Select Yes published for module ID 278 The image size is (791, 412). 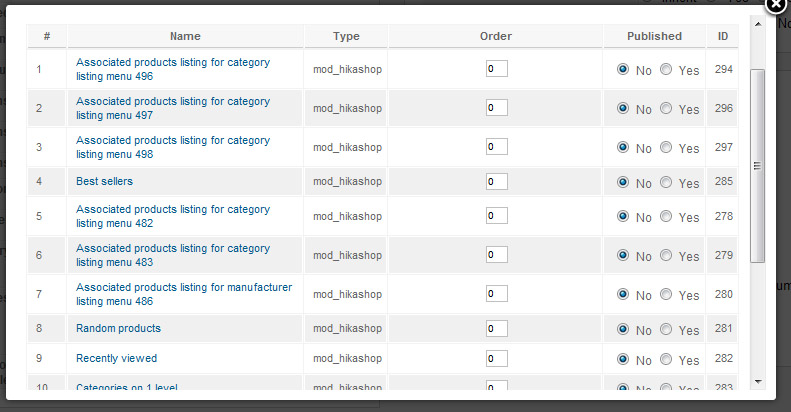(666, 216)
